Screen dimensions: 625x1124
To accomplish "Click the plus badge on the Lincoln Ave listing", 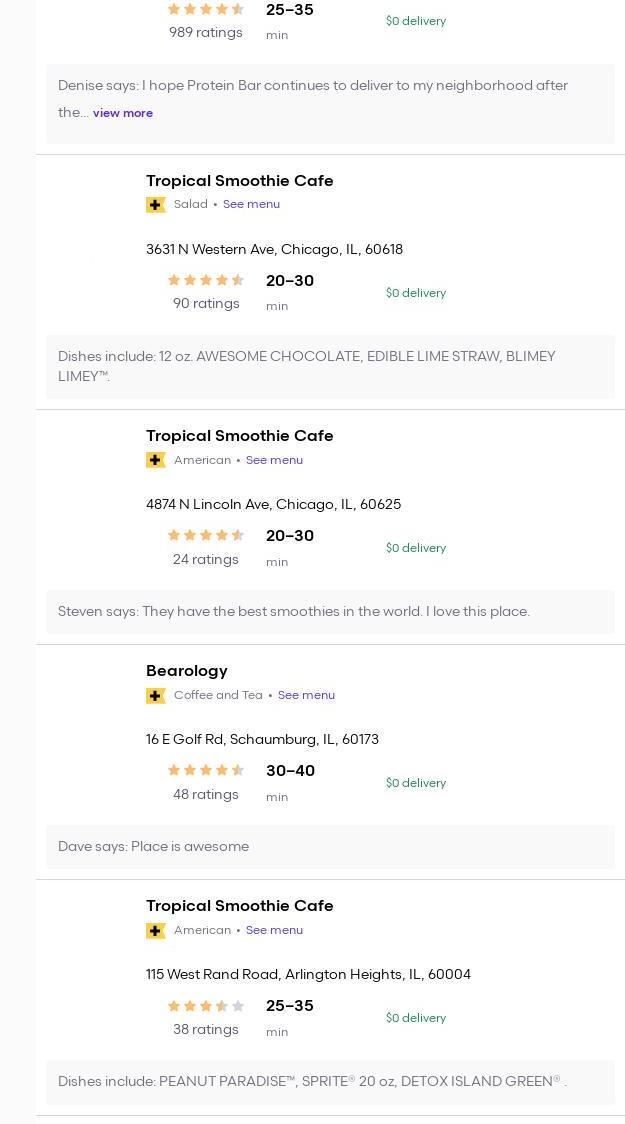I will (x=156, y=460).
